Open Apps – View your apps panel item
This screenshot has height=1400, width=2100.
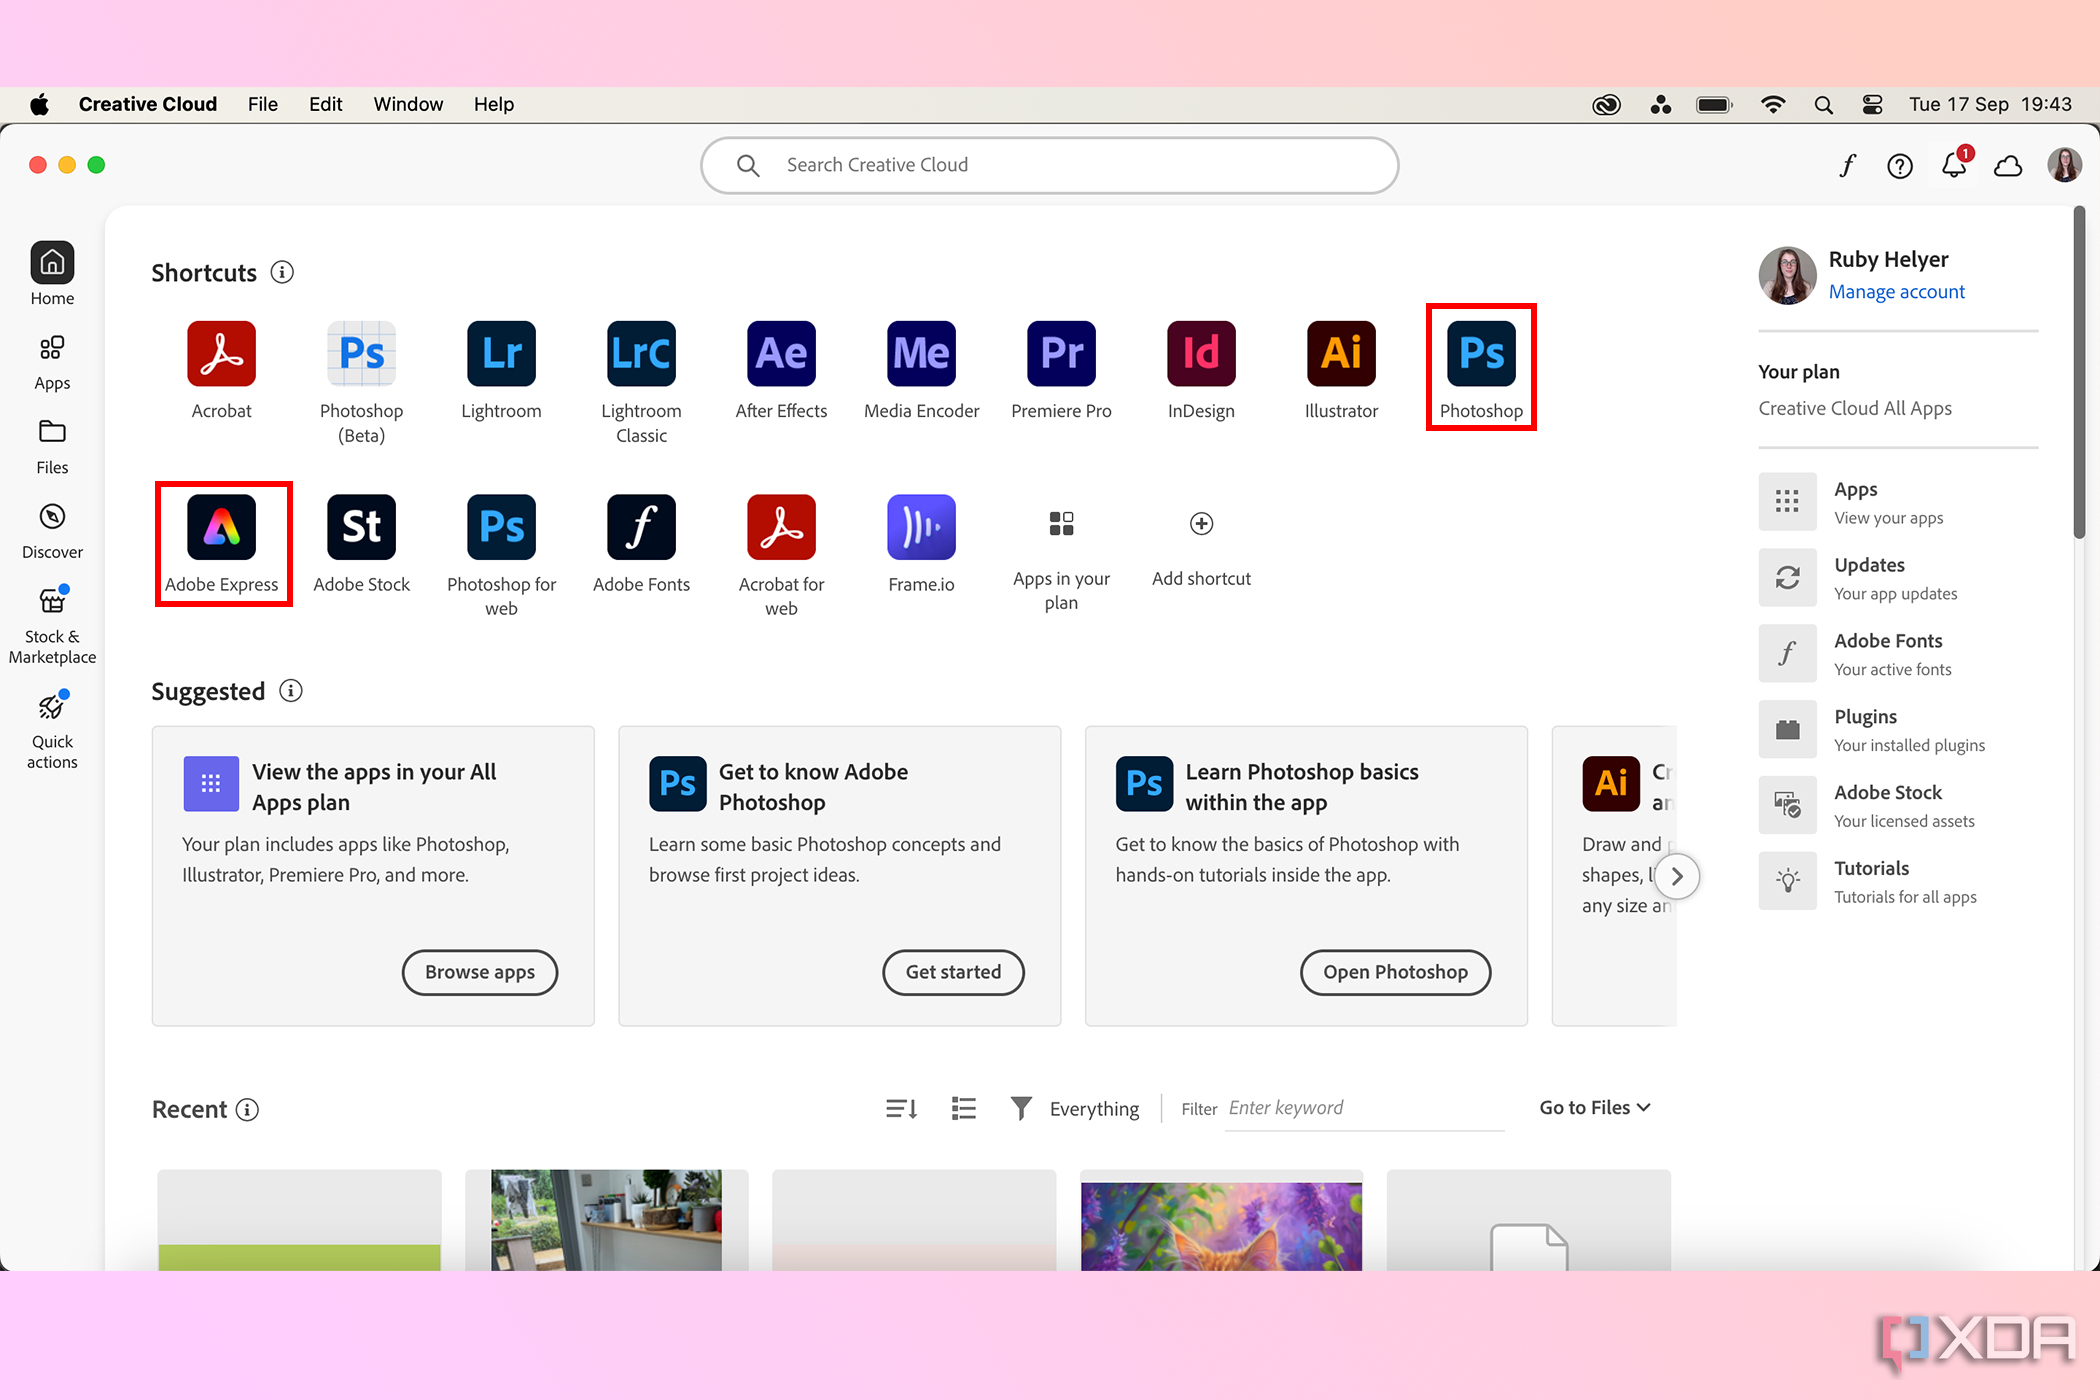click(x=1897, y=502)
